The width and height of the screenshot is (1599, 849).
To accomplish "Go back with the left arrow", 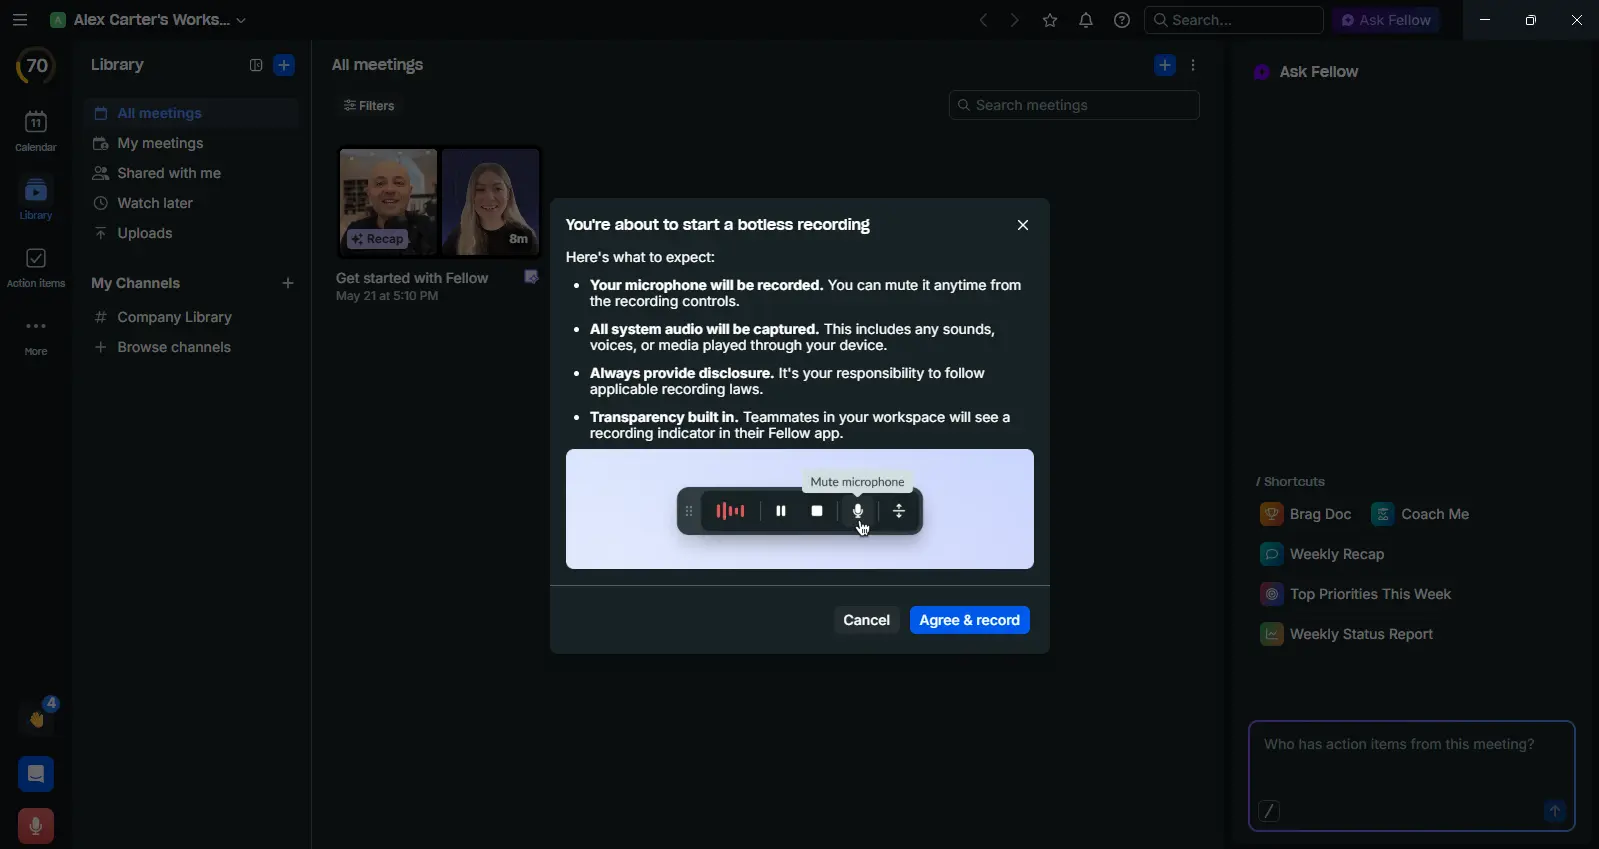I will coord(984,20).
